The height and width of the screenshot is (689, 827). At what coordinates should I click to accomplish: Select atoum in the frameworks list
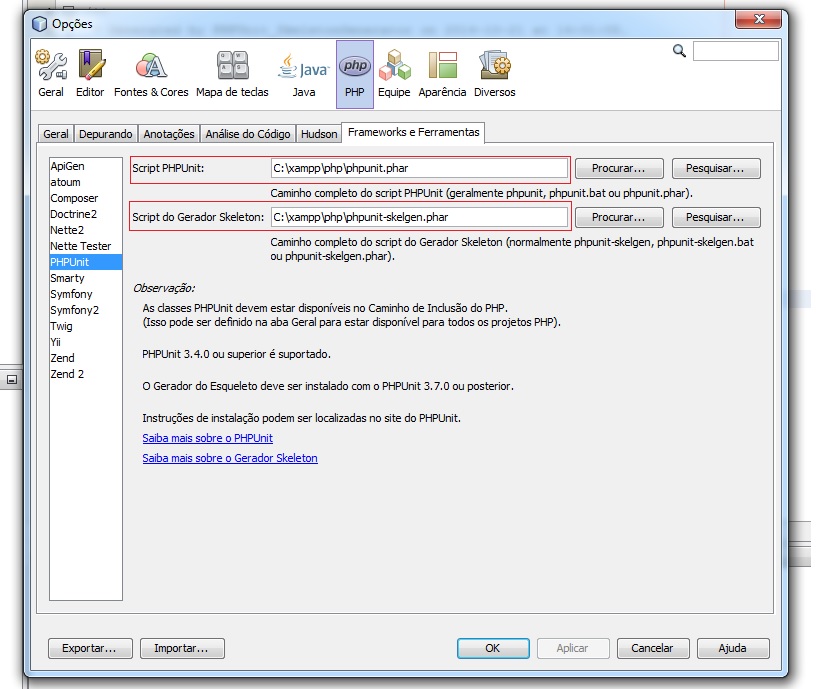tap(85, 182)
